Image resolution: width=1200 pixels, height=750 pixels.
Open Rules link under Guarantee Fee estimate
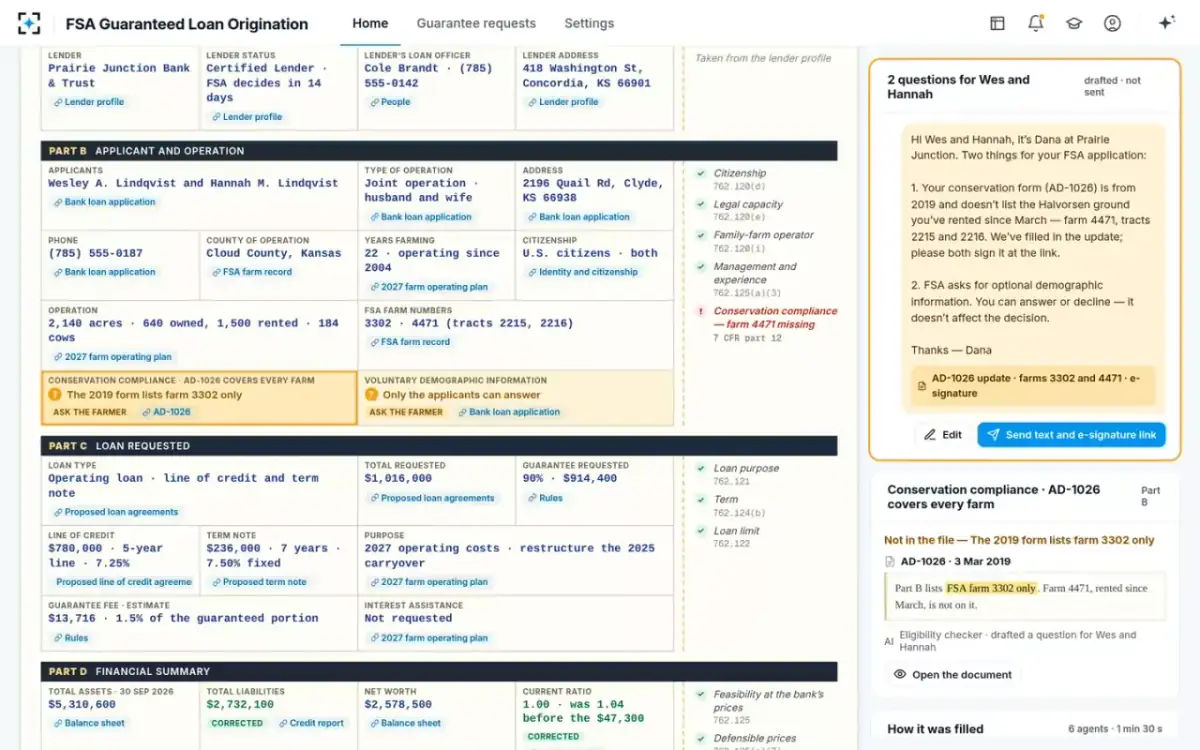click(70, 638)
